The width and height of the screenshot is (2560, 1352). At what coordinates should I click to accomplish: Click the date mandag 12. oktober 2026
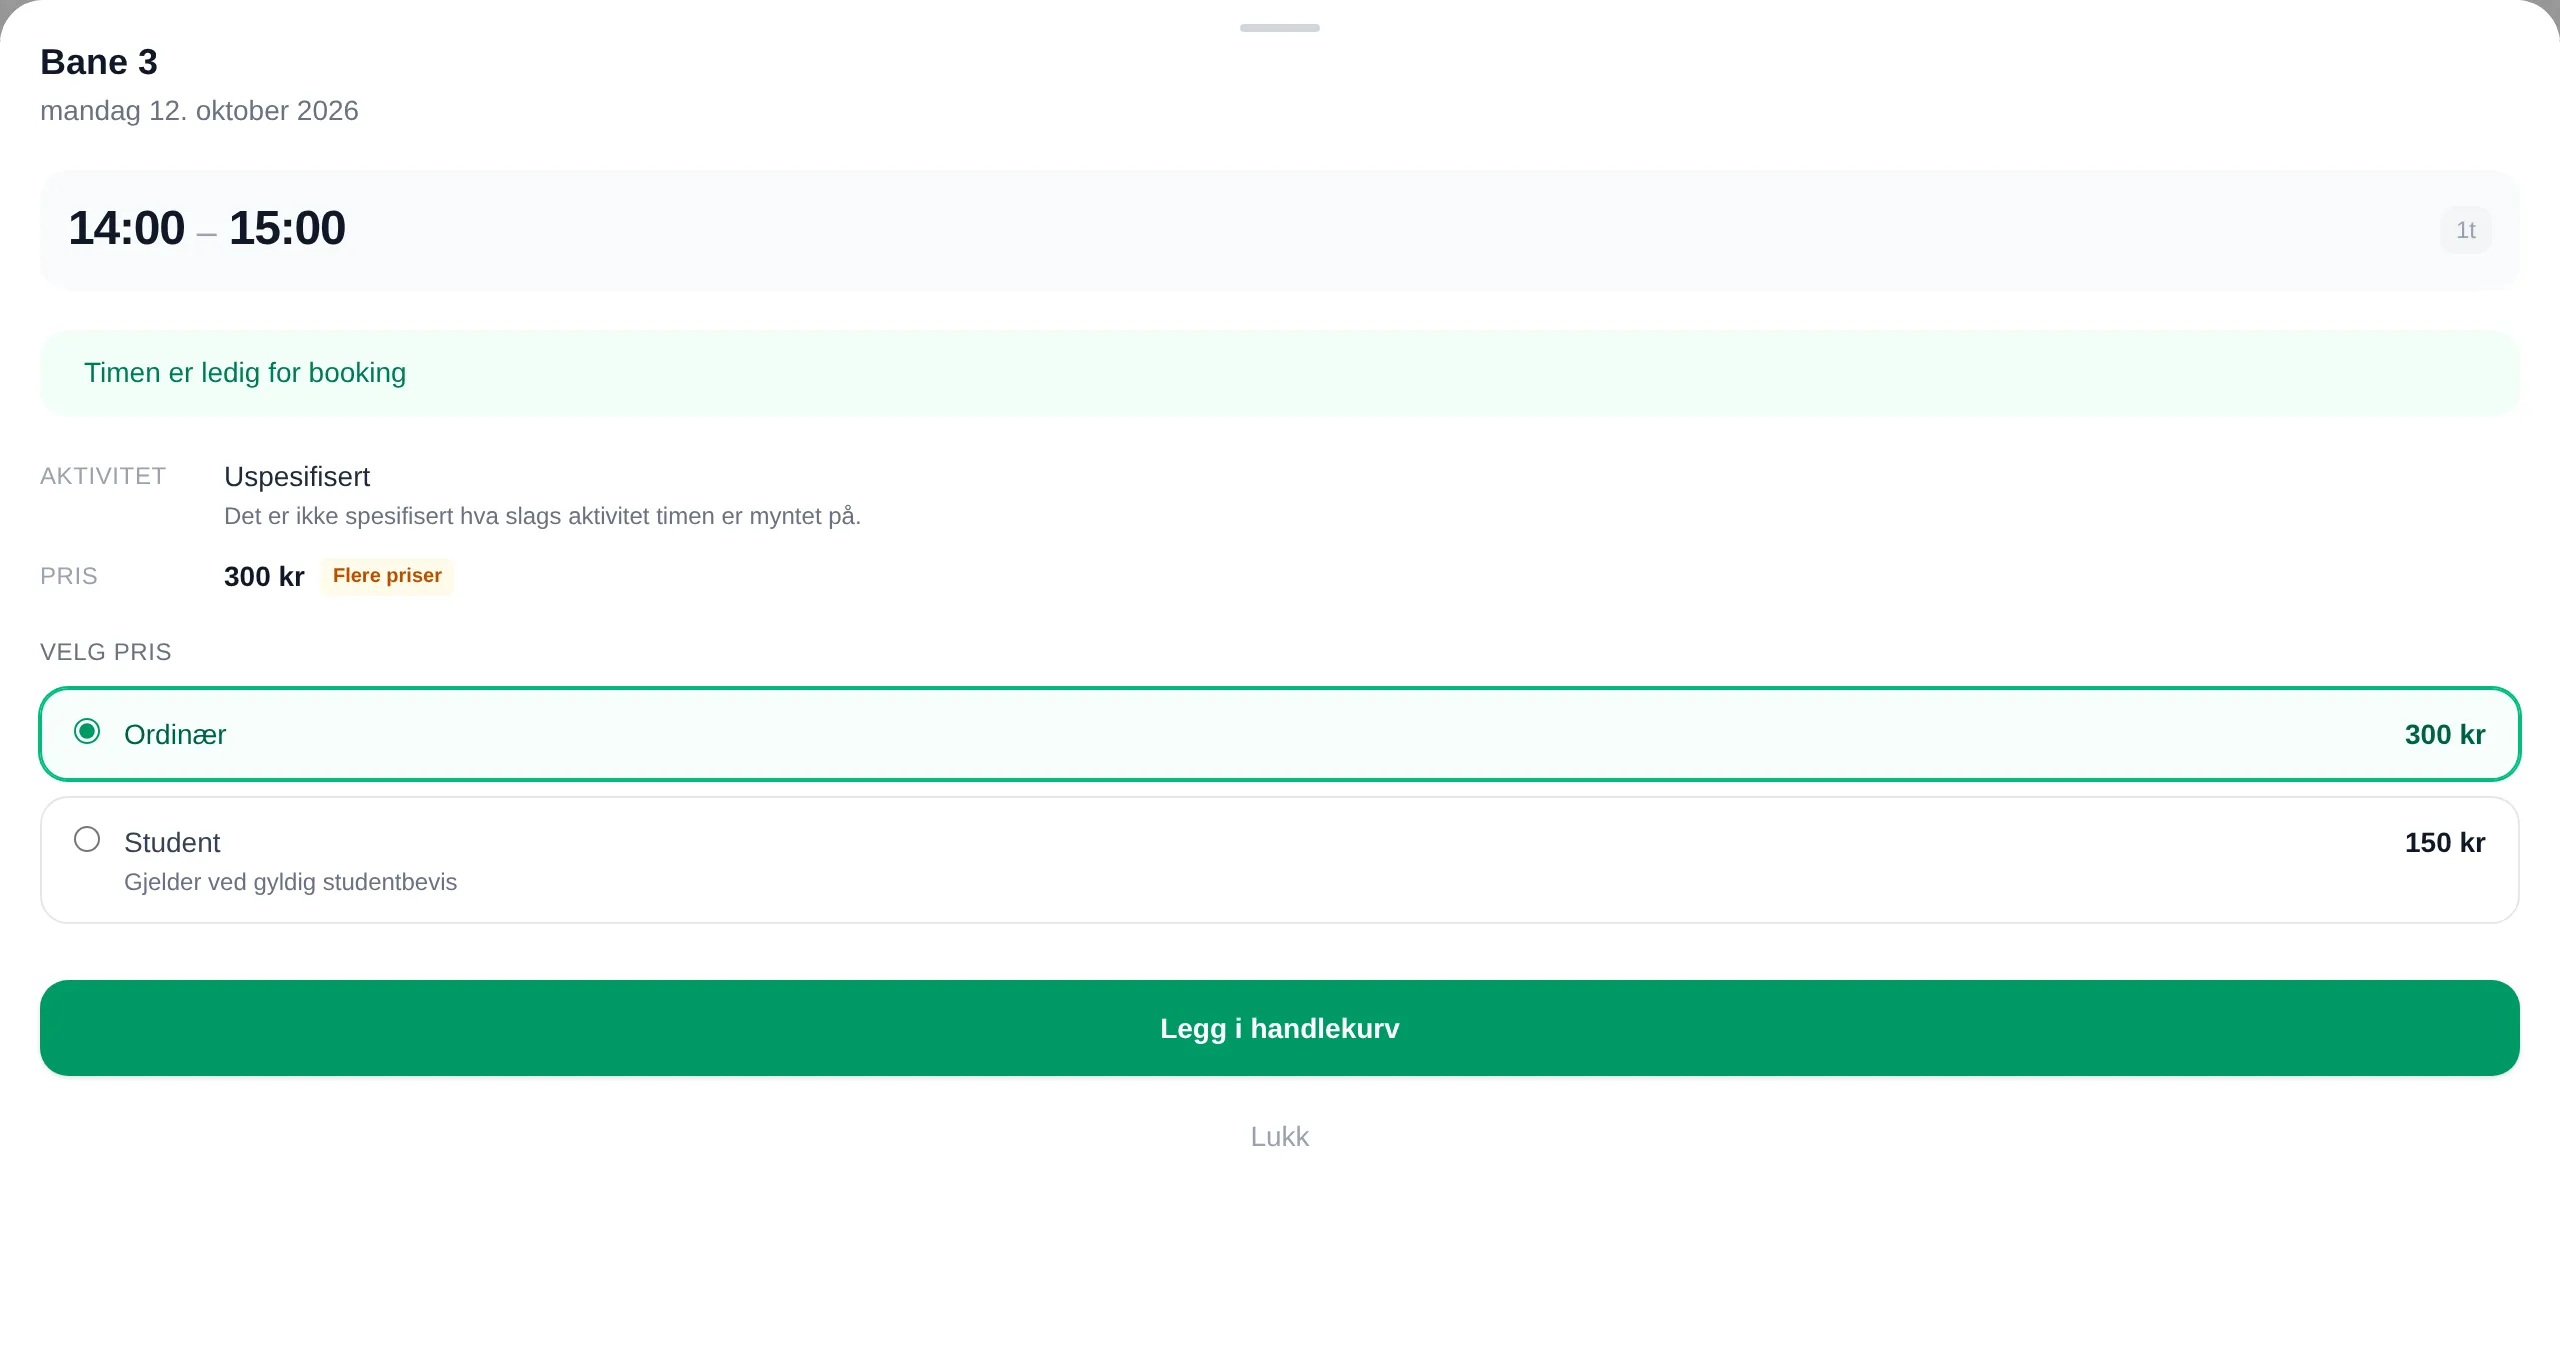[199, 110]
